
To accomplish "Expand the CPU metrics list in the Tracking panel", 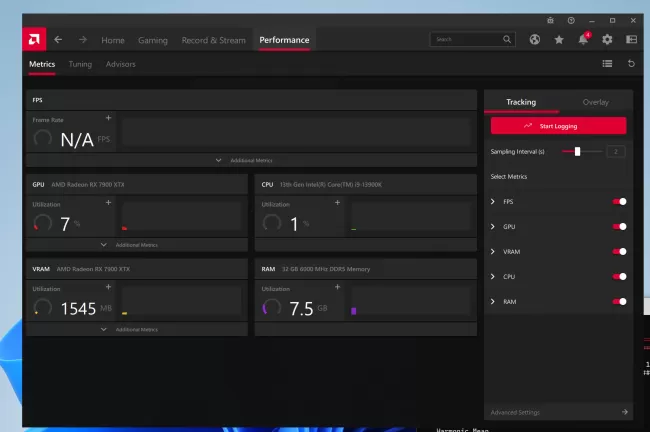I will (x=493, y=277).
